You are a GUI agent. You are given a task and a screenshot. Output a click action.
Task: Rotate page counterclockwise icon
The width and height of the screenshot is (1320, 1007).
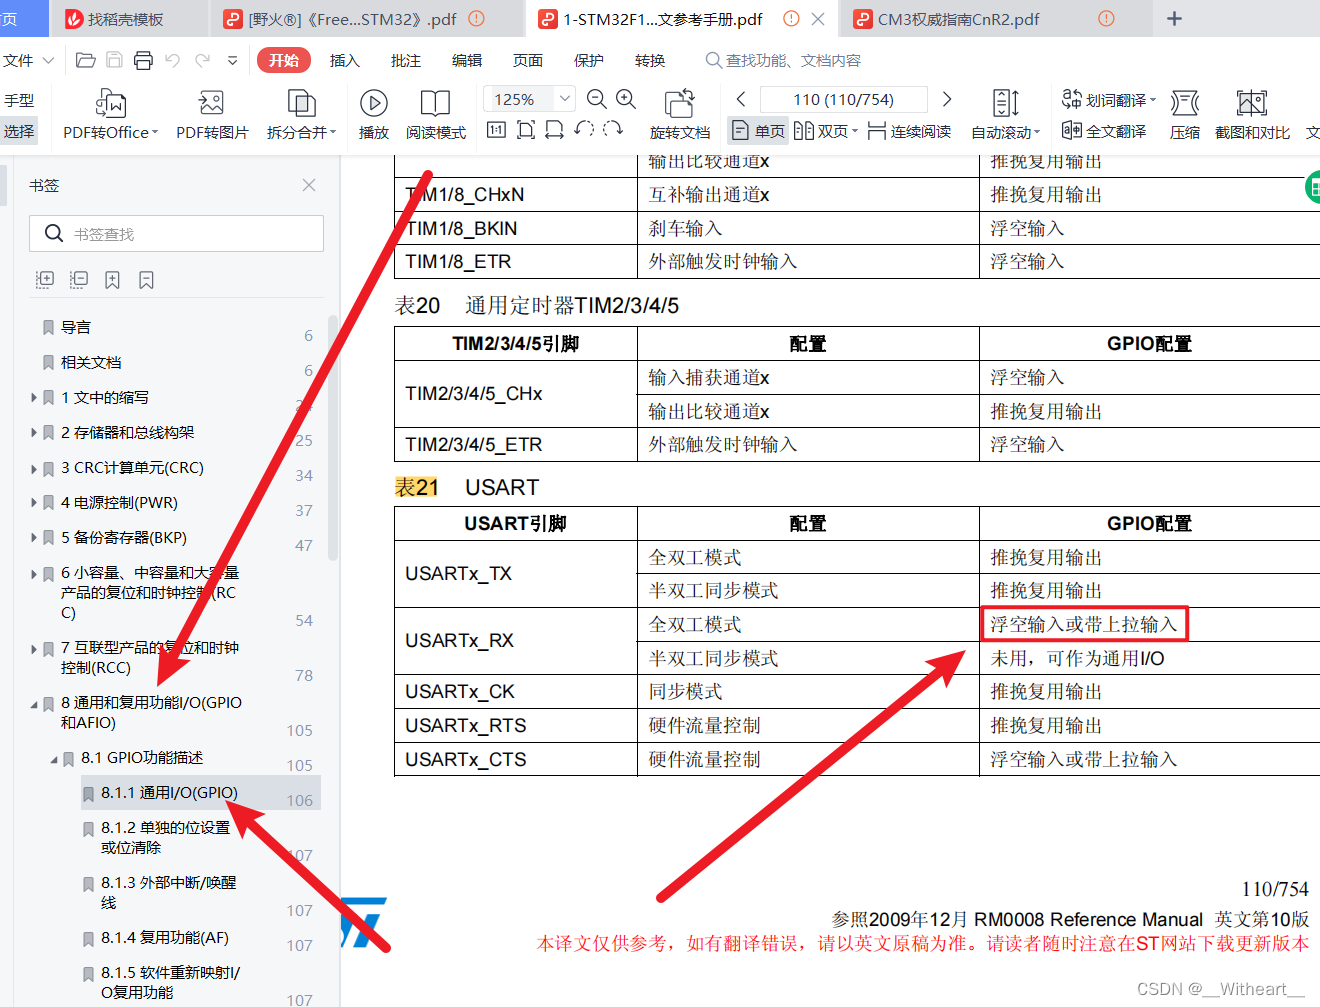[584, 129]
